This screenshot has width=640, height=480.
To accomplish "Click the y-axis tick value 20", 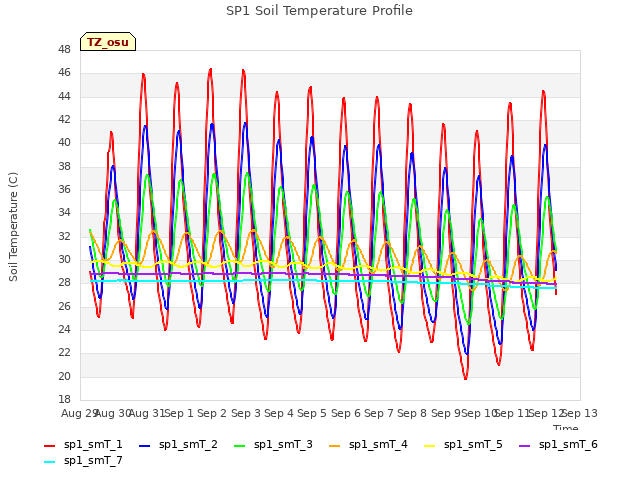I will pyautogui.click(x=64, y=376).
